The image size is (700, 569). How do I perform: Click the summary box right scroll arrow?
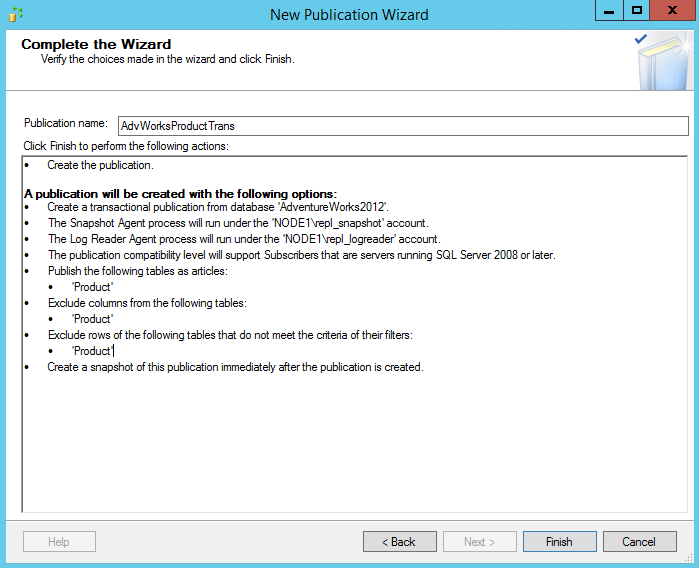681,506
